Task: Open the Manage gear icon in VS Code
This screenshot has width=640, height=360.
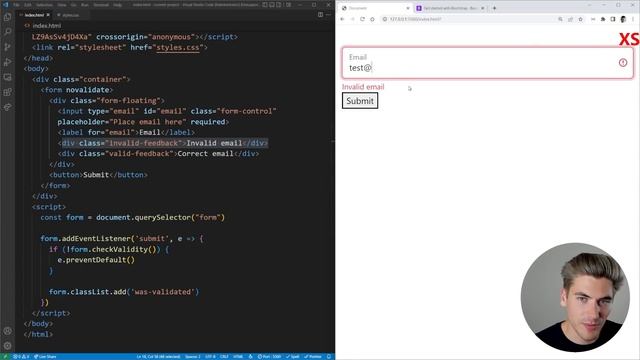Action: tap(7, 346)
